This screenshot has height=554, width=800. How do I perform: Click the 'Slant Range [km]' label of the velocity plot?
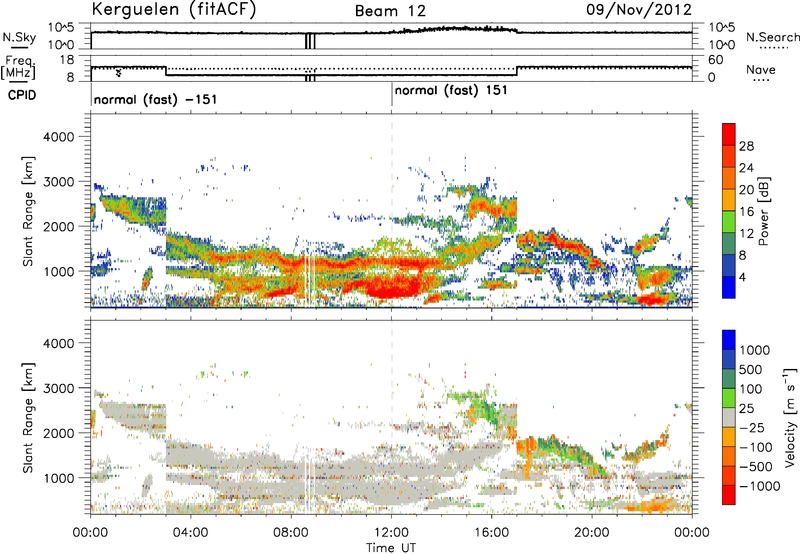pos(29,418)
